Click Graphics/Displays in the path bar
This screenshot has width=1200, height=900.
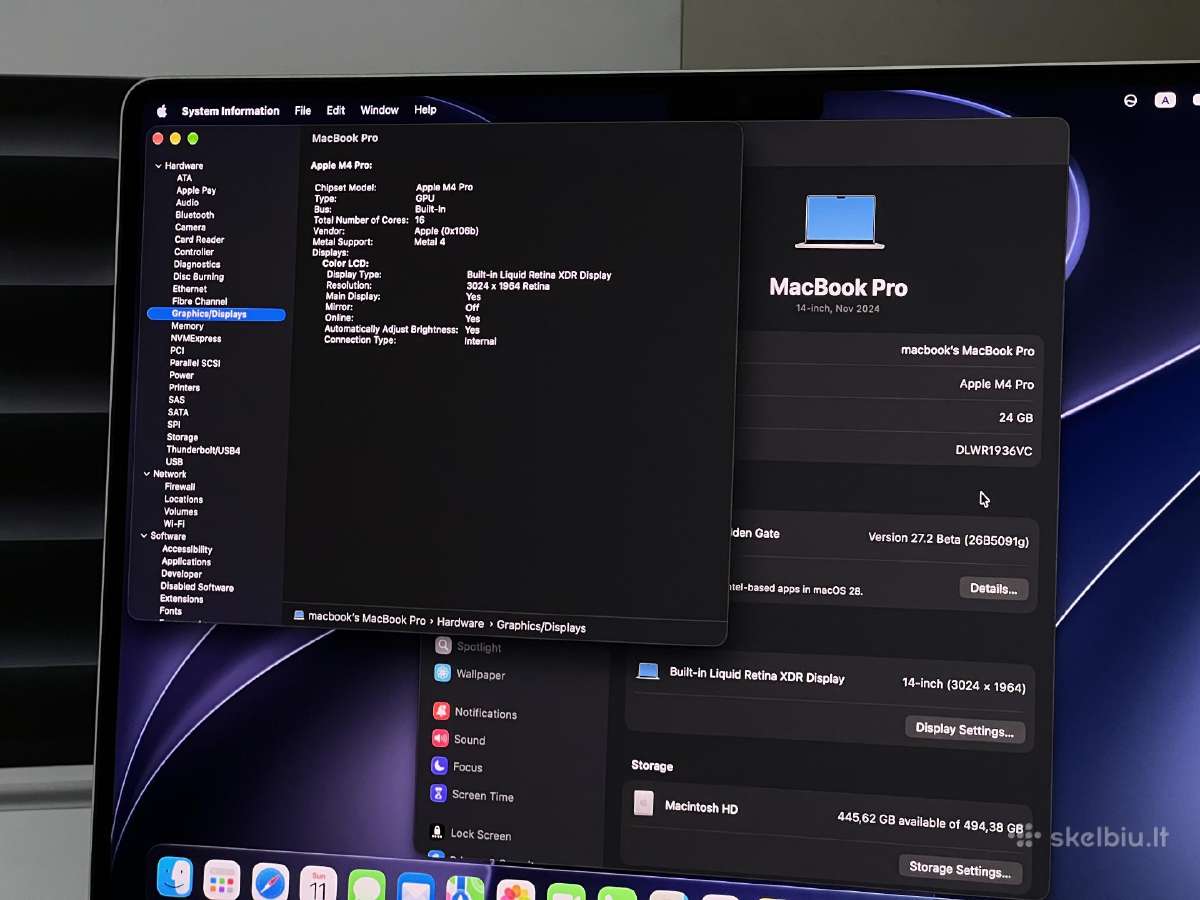pos(541,627)
